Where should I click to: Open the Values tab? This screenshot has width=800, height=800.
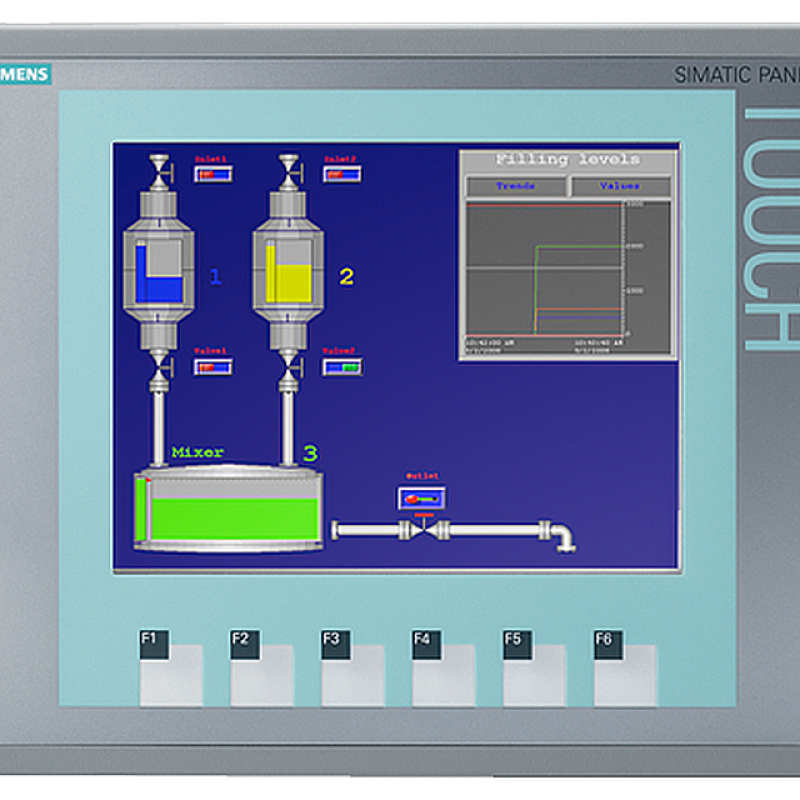619,186
